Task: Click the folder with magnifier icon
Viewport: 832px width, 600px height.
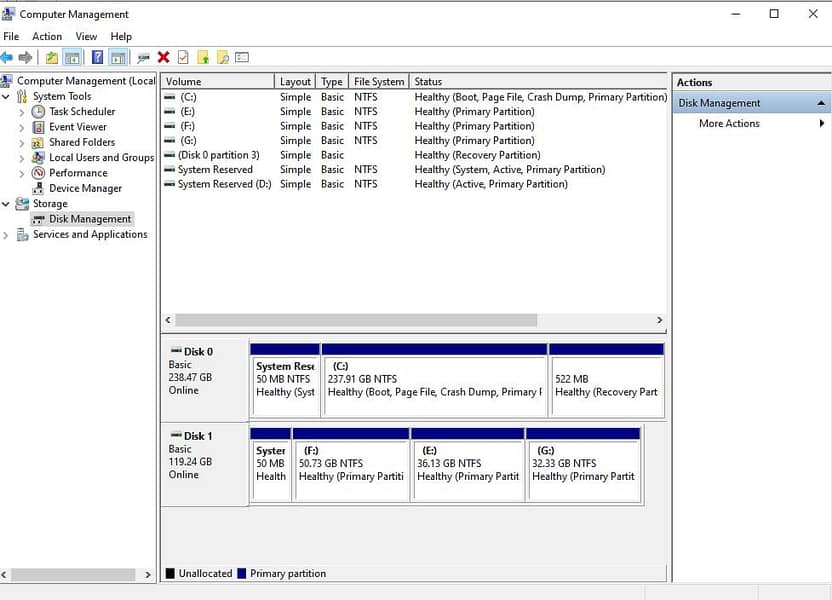Action: [x=223, y=57]
